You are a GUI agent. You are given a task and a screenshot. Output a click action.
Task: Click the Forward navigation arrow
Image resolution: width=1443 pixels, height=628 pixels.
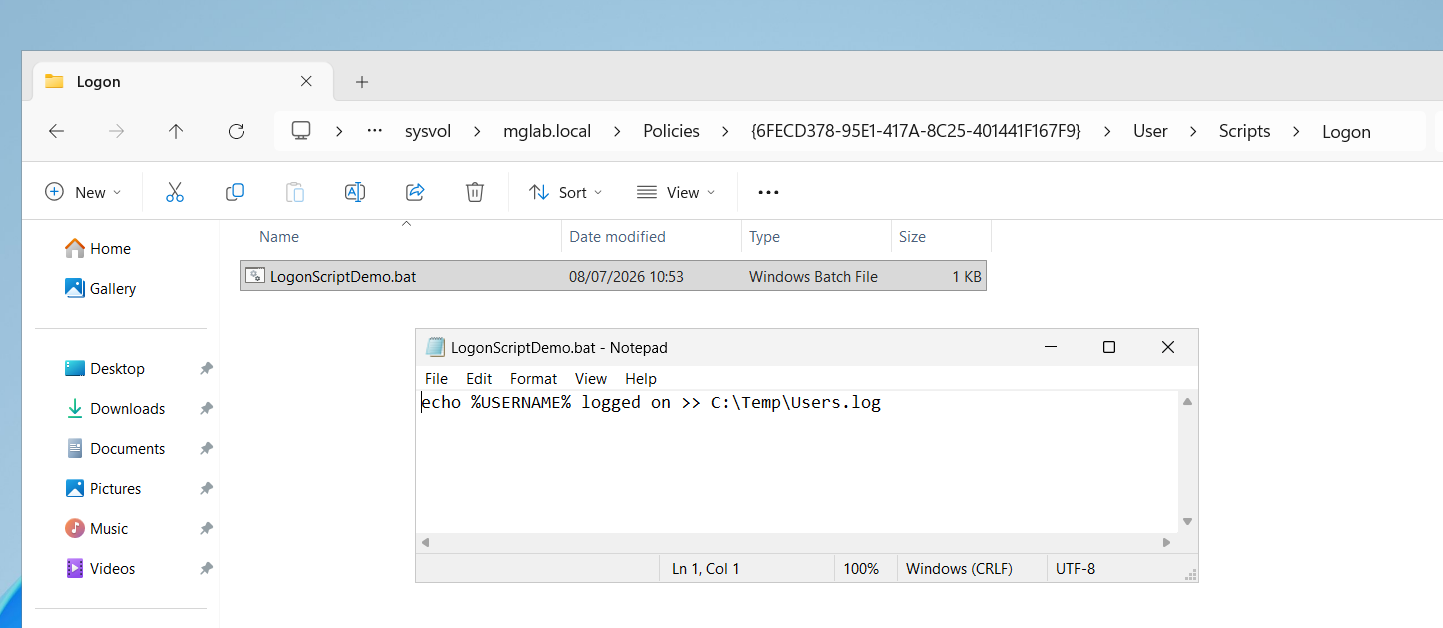116,131
